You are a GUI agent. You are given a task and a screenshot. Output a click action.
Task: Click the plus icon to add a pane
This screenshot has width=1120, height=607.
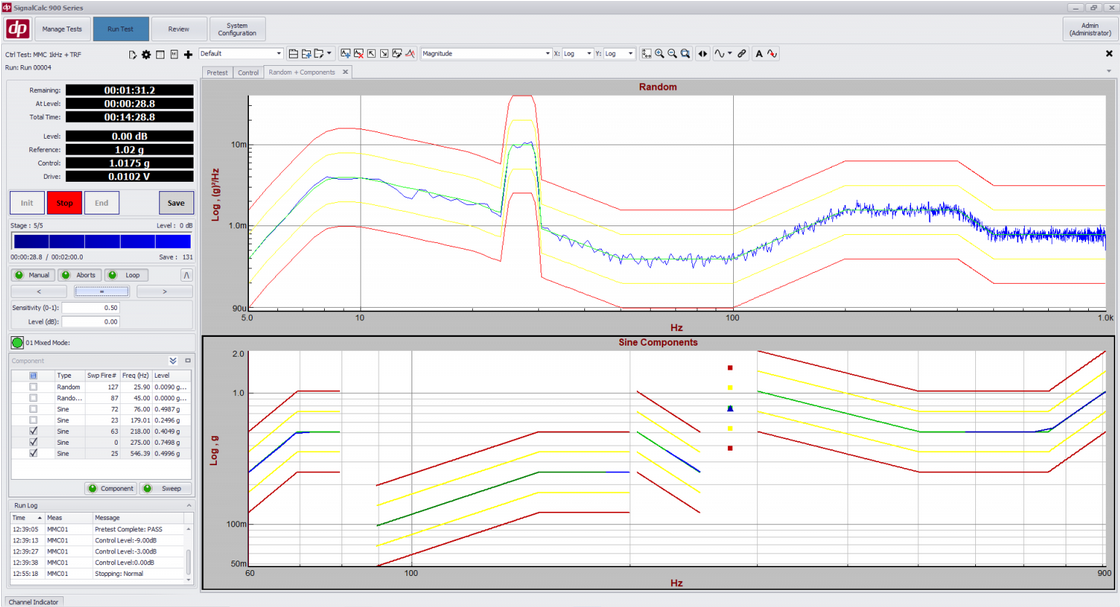[x=188, y=54]
